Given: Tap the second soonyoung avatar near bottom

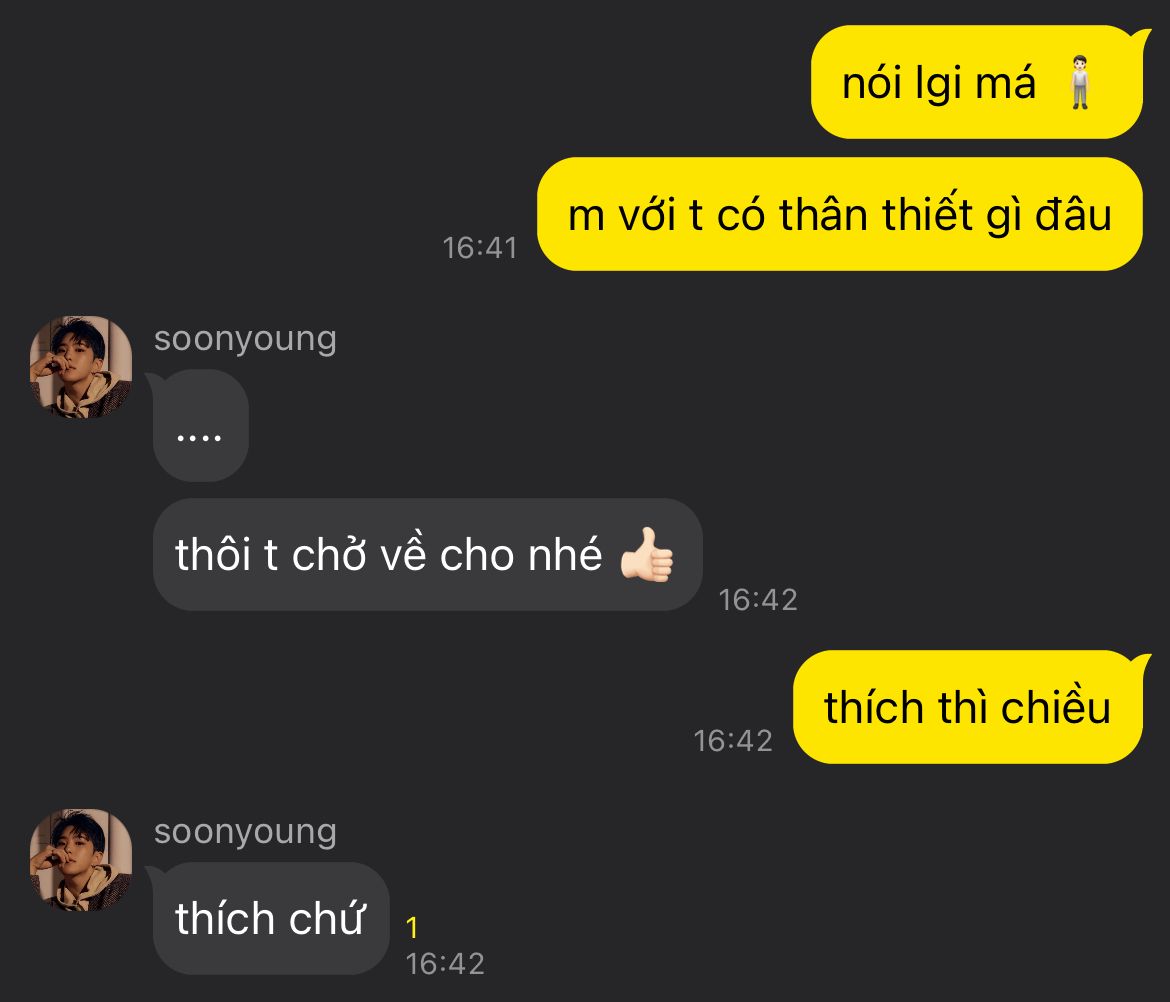Looking at the screenshot, I should coord(81,859).
